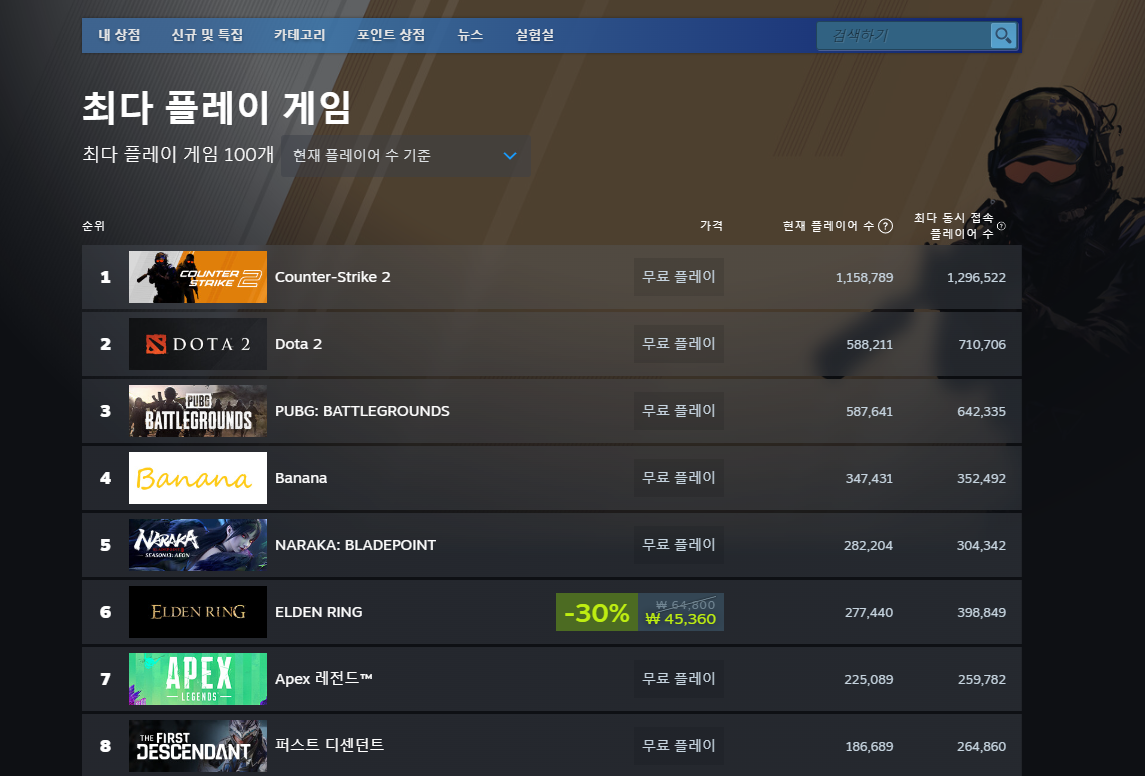
Task: Open 현재 플레이어 수 기준 dropdown
Action: pyautogui.click(x=405, y=155)
